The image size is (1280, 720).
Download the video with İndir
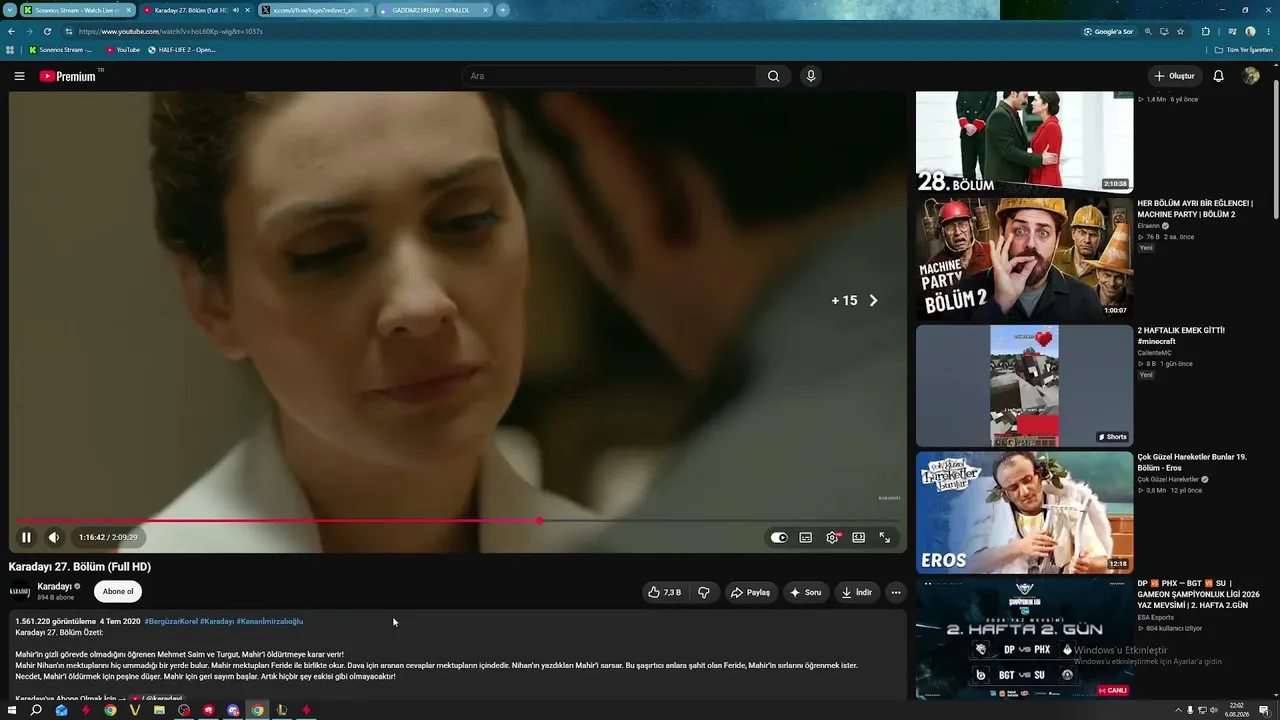856,592
